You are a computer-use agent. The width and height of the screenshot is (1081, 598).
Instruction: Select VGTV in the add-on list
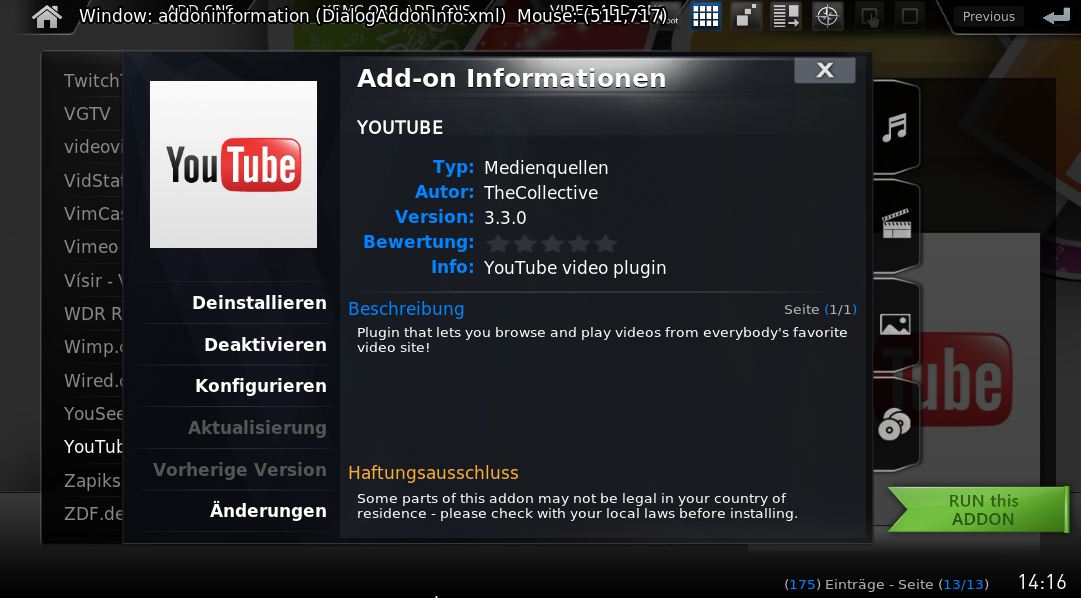(x=88, y=113)
